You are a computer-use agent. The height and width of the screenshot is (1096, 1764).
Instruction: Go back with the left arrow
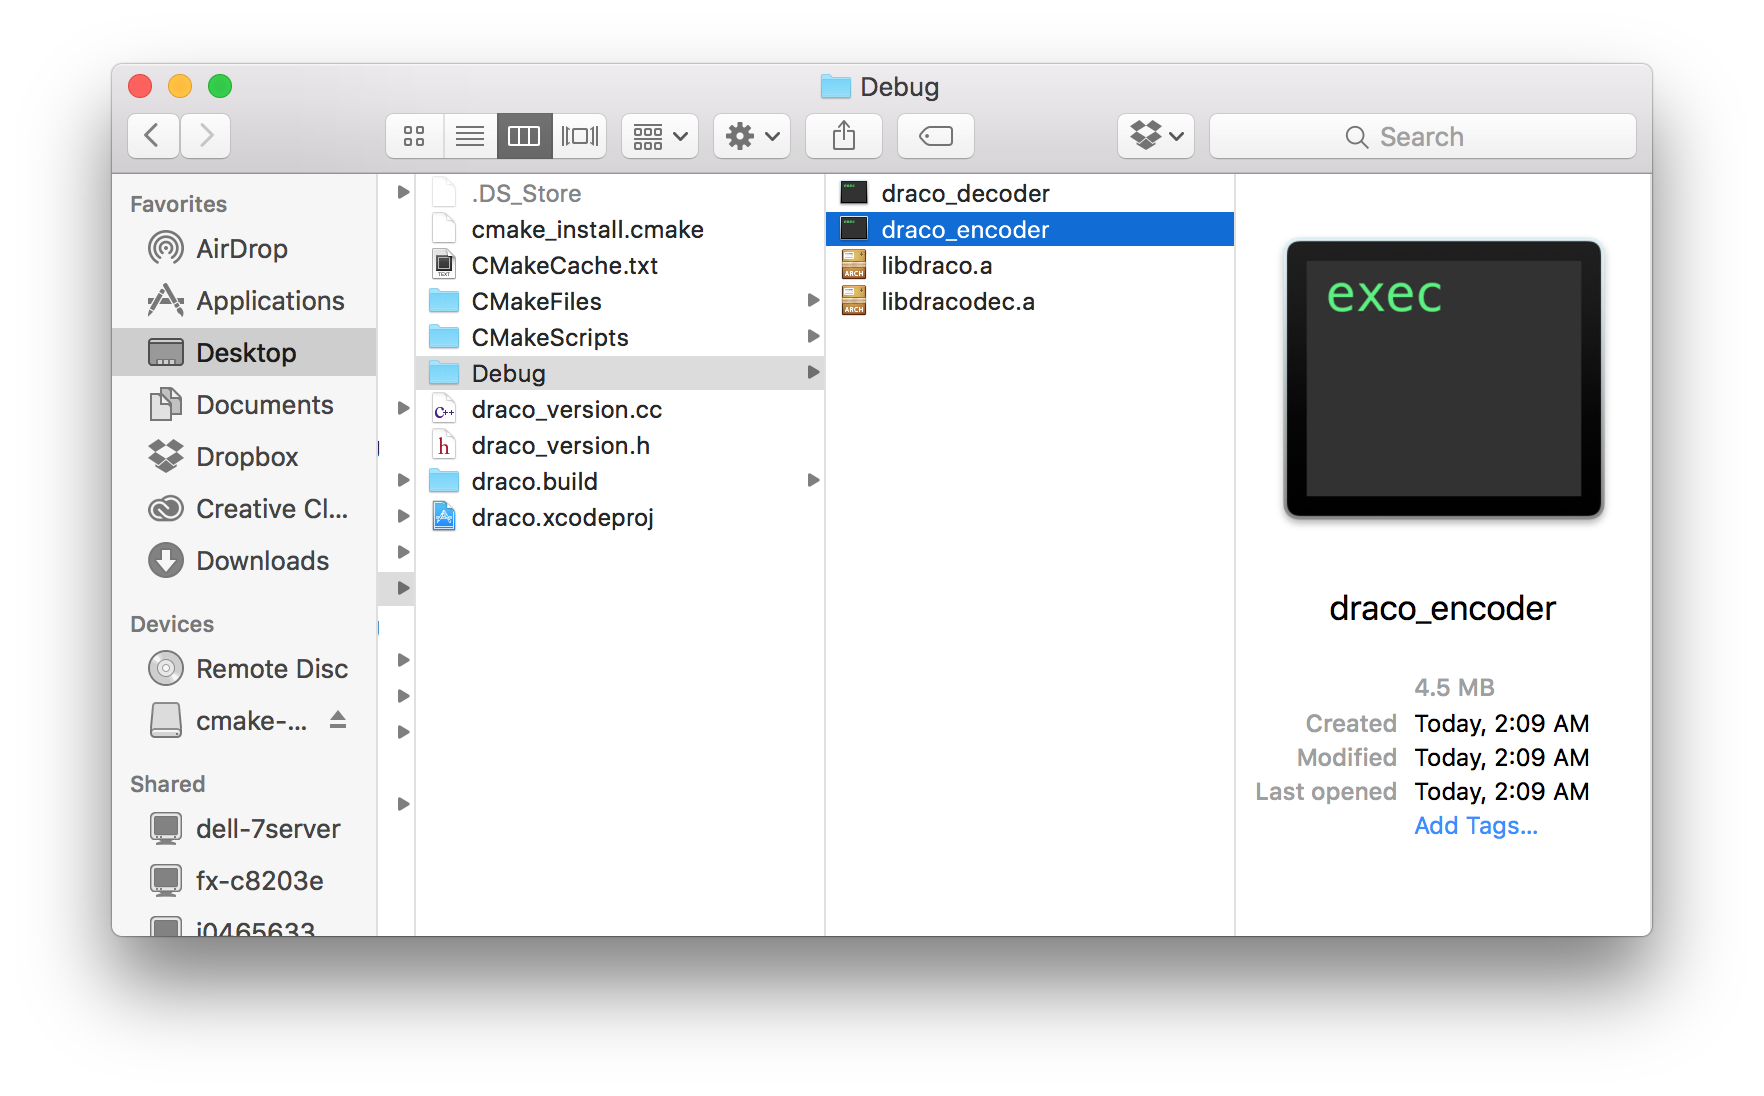click(x=153, y=136)
